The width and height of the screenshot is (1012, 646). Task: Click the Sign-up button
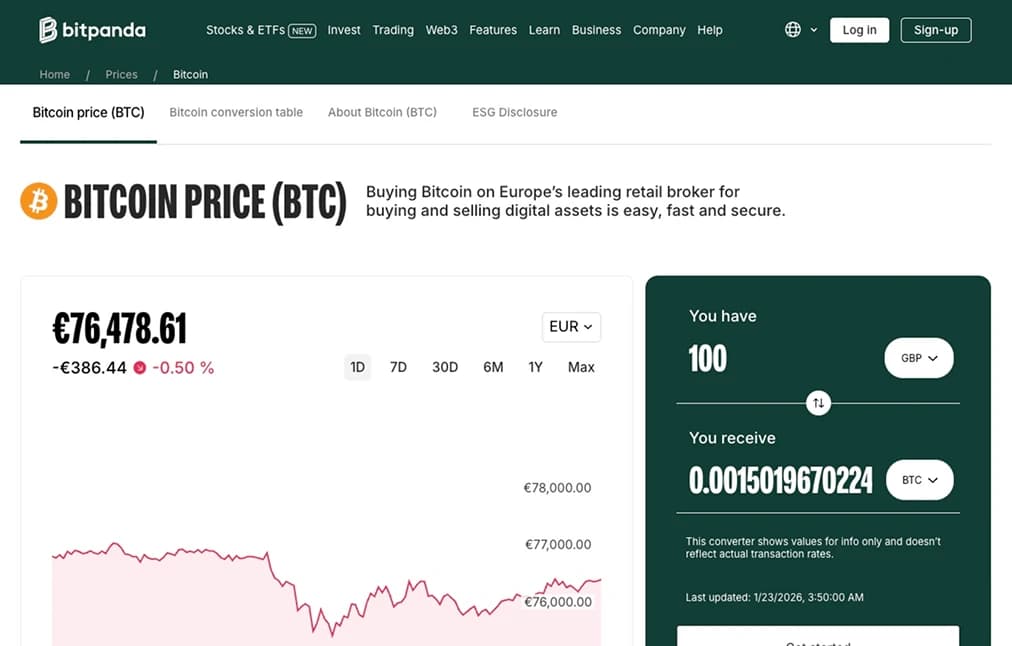coord(935,29)
